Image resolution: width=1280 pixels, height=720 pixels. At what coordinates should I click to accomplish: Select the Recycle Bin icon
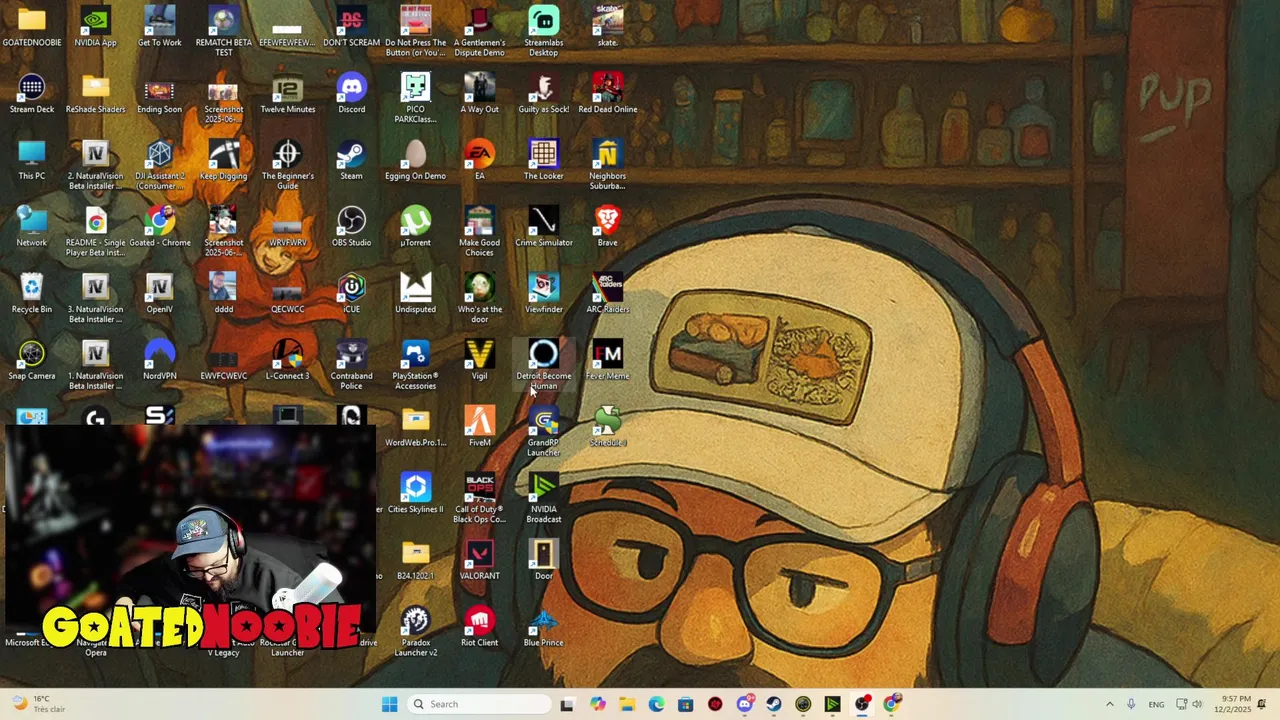[x=32, y=294]
